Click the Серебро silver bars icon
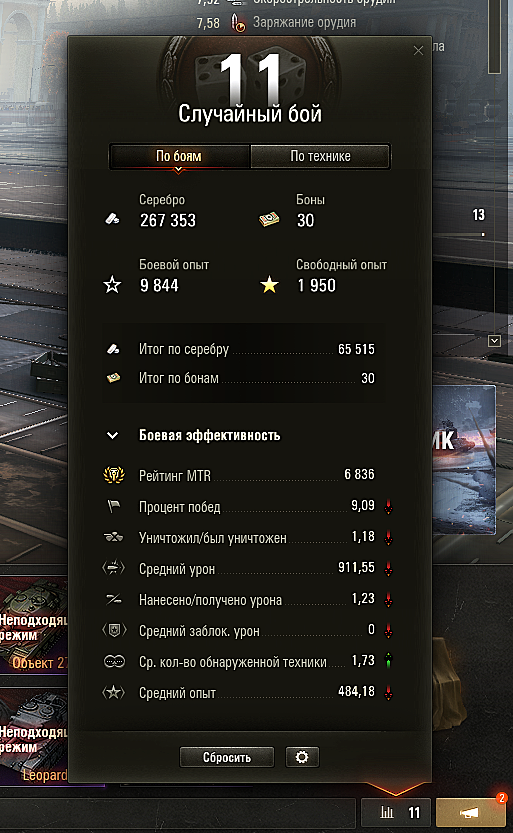Viewport: 513px width, 833px height. (x=113, y=219)
